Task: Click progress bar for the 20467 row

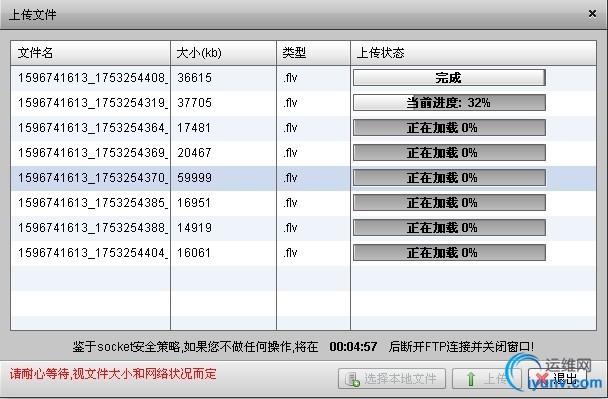Action: click(x=449, y=152)
